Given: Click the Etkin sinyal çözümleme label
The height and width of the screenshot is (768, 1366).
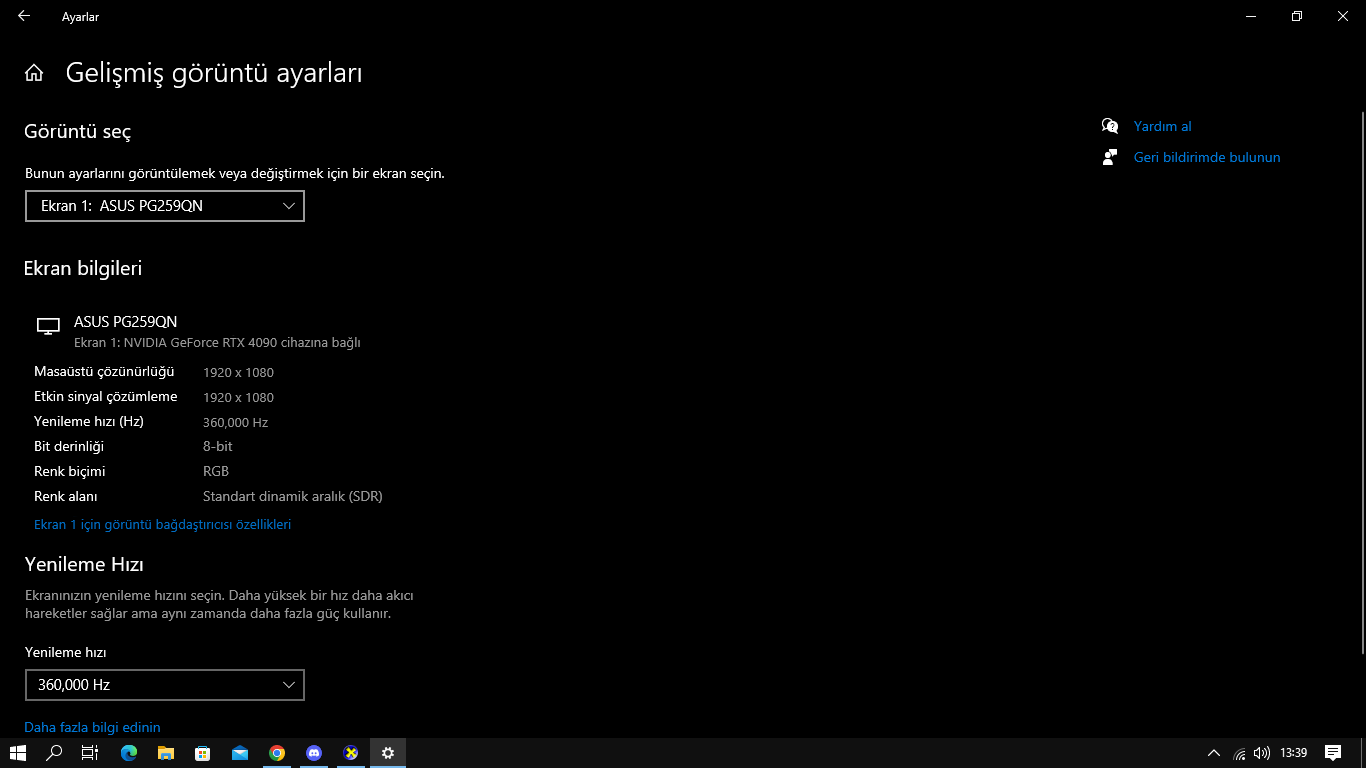Looking at the screenshot, I should (x=106, y=397).
